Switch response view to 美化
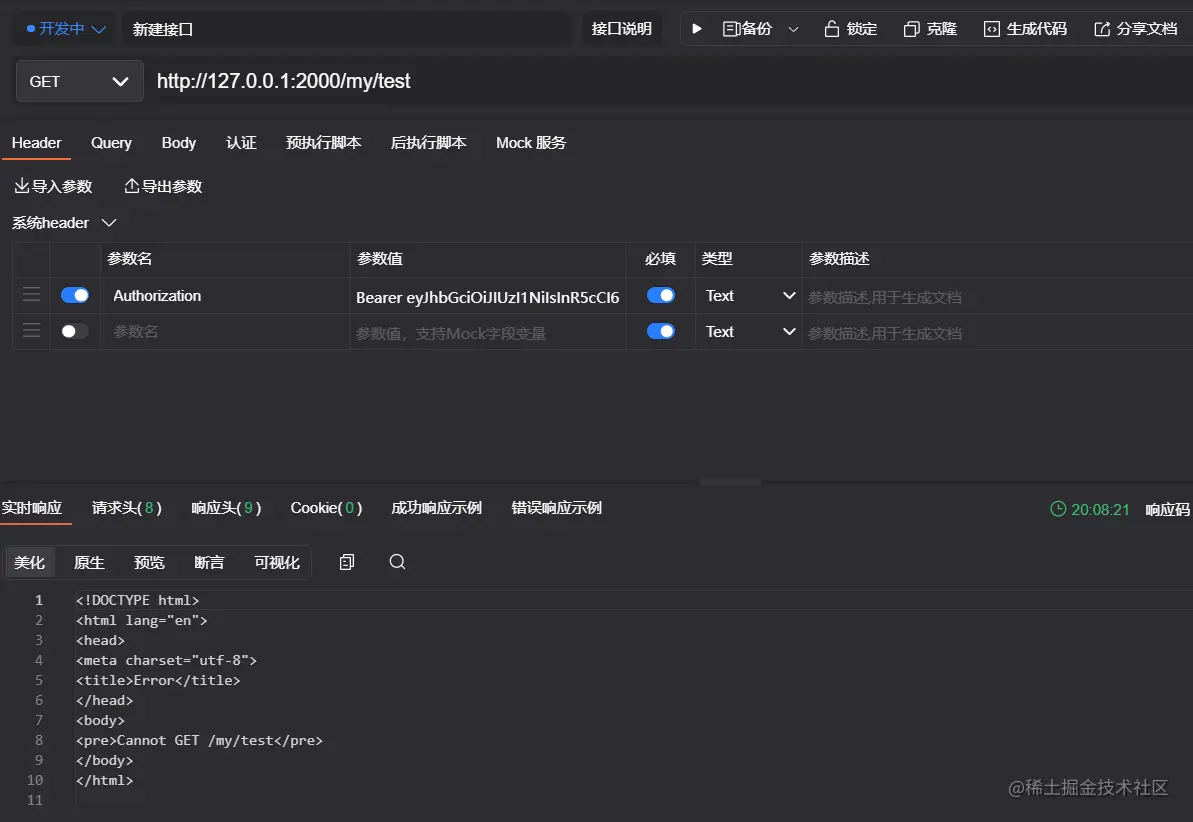Image resolution: width=1193 pixels, height=822 pixels. 30,562
